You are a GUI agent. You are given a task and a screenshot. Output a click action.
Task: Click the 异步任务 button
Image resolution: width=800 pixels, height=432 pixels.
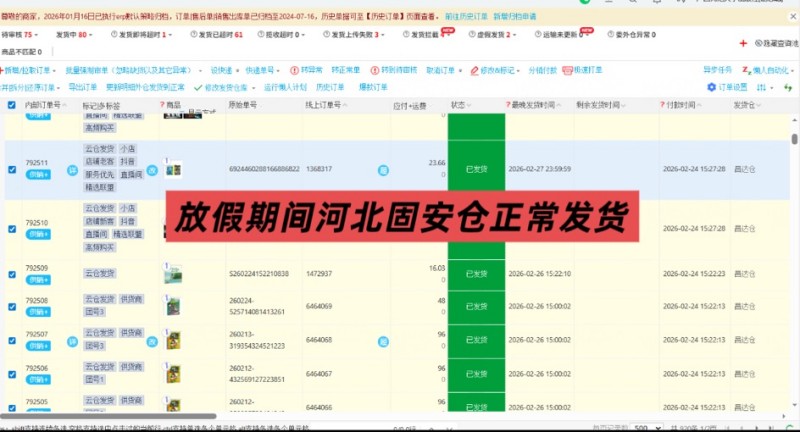point(717,70)
